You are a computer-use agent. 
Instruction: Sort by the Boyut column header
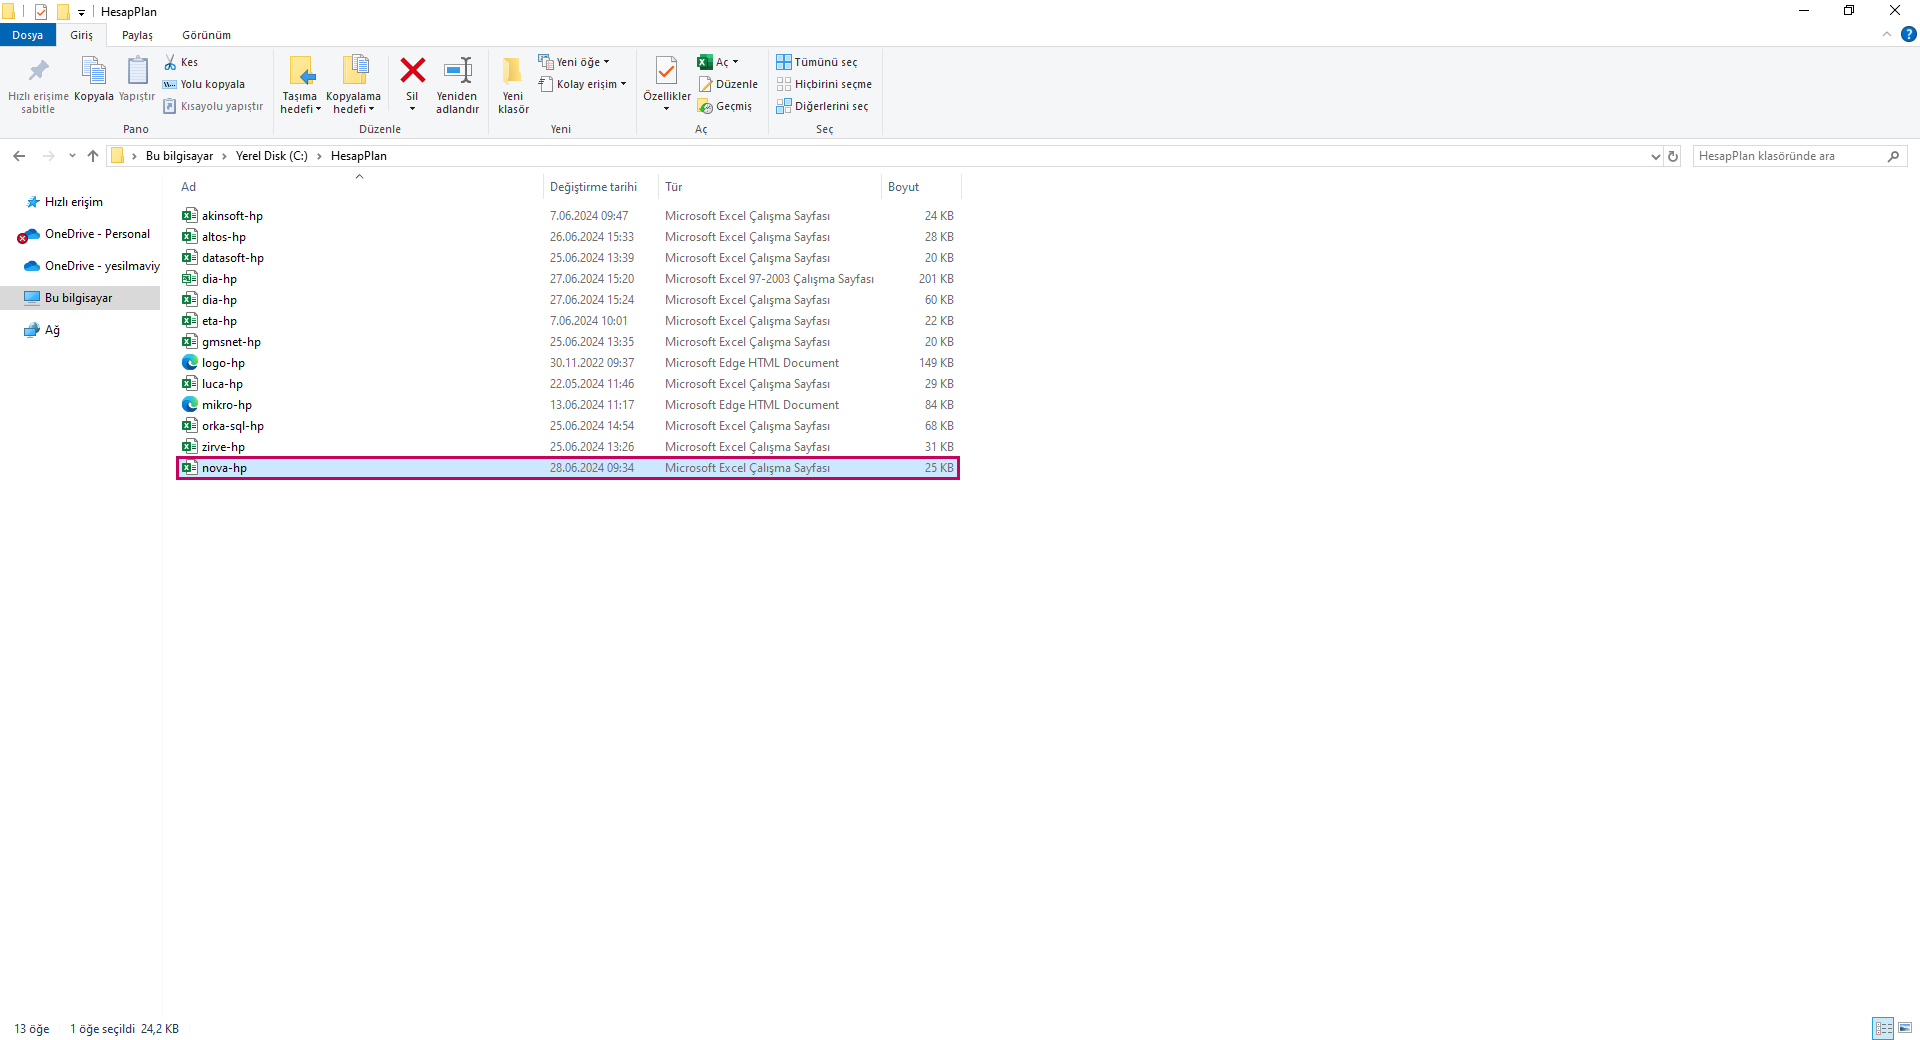coord(920,187)
